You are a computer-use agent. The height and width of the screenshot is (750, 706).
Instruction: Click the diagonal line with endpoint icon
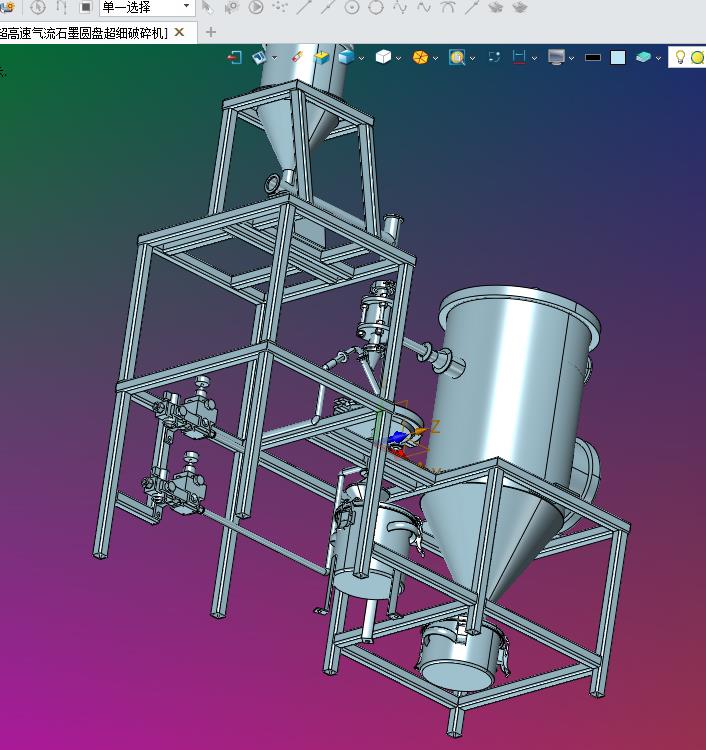[472, 7]
